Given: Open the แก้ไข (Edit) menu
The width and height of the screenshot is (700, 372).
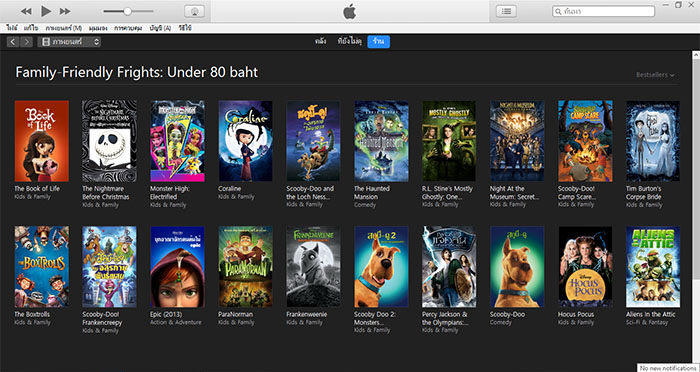Looking at the screenshot, I should coord(31,28).
